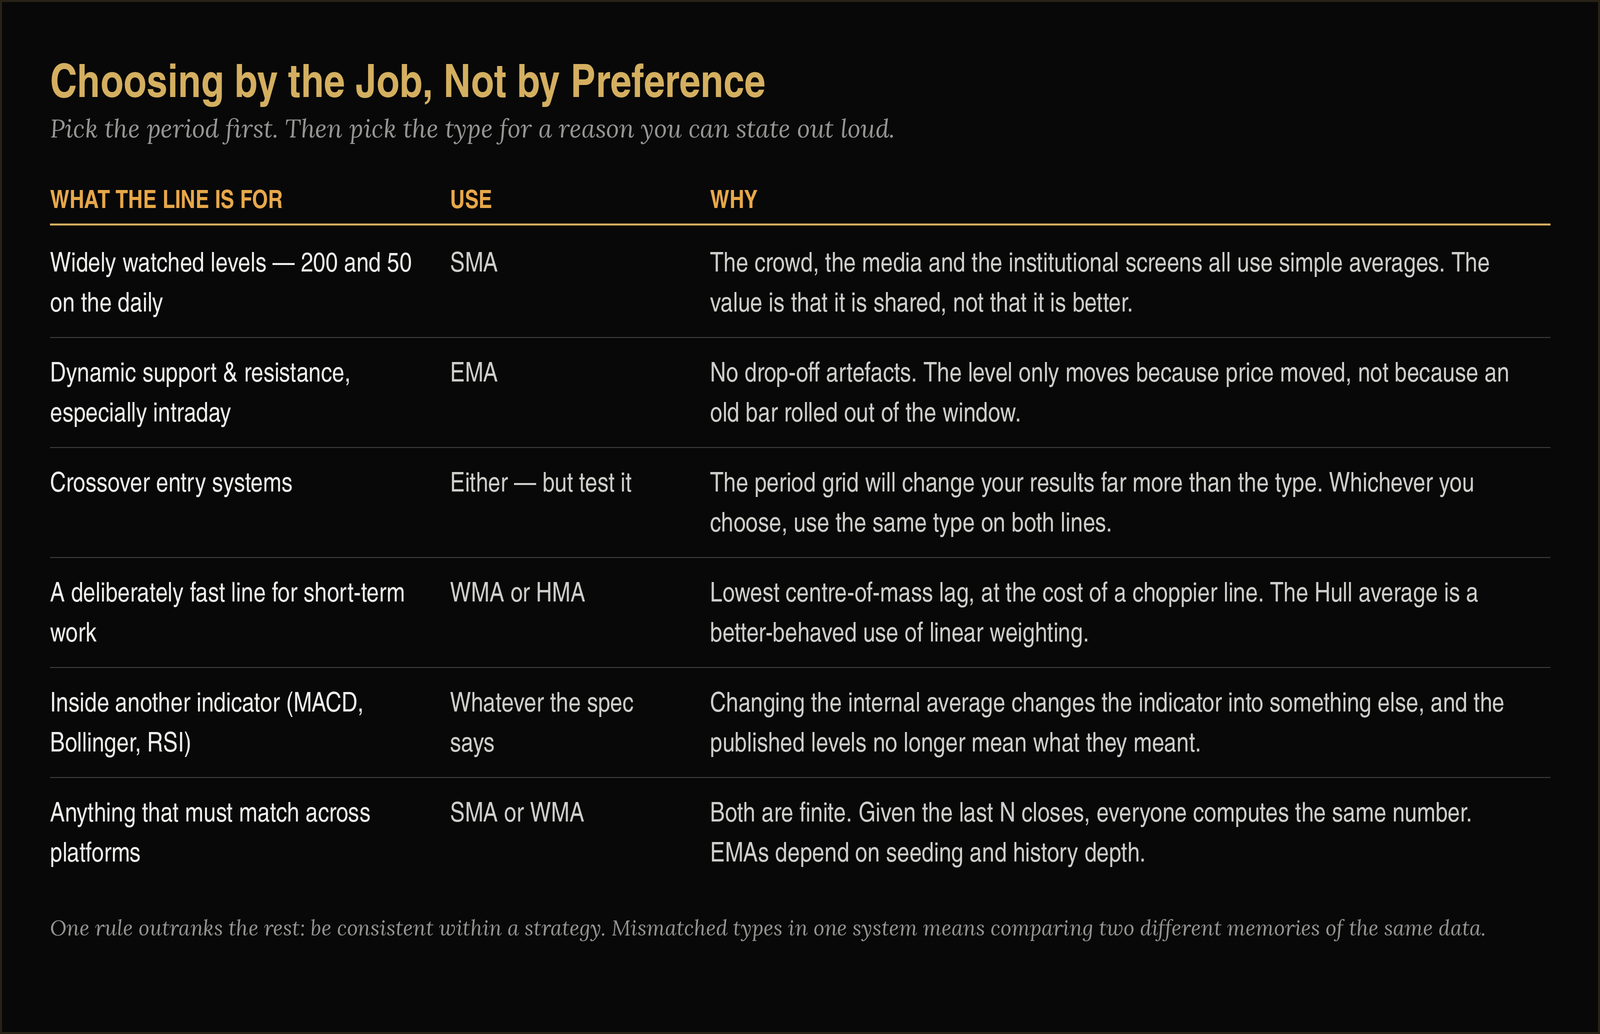Click the 'EMA' use cell
Image resolution: width=1600 pixels, height=1034 pixels.
pyautogui.click(x=474, y=373)
